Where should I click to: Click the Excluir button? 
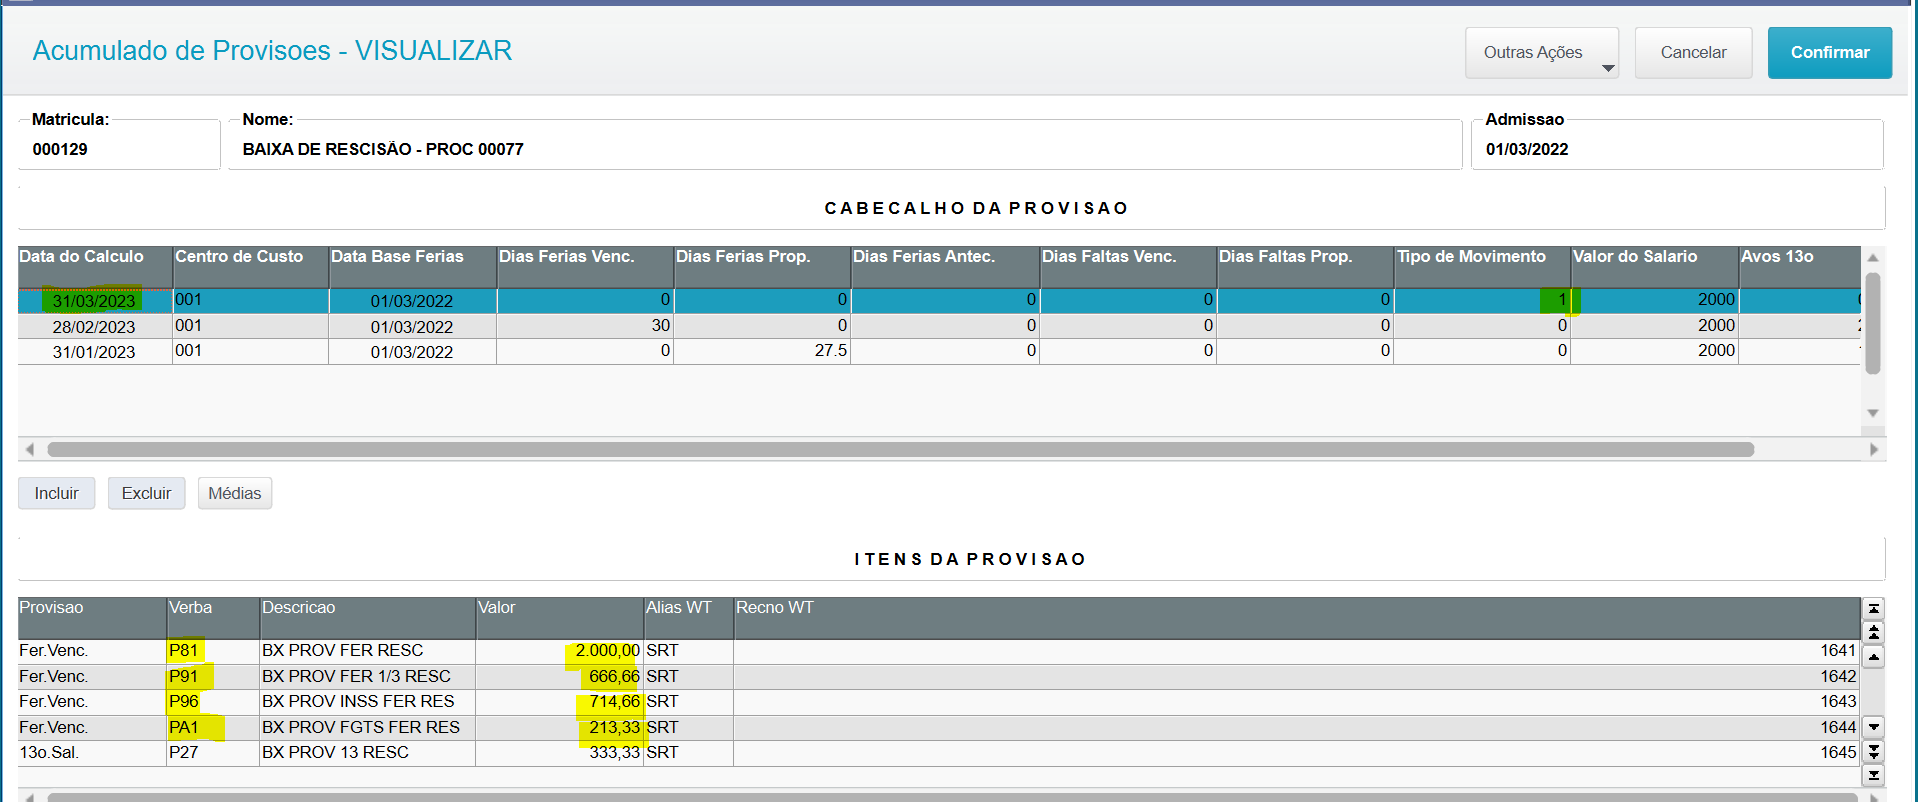(x=146, y=493)
